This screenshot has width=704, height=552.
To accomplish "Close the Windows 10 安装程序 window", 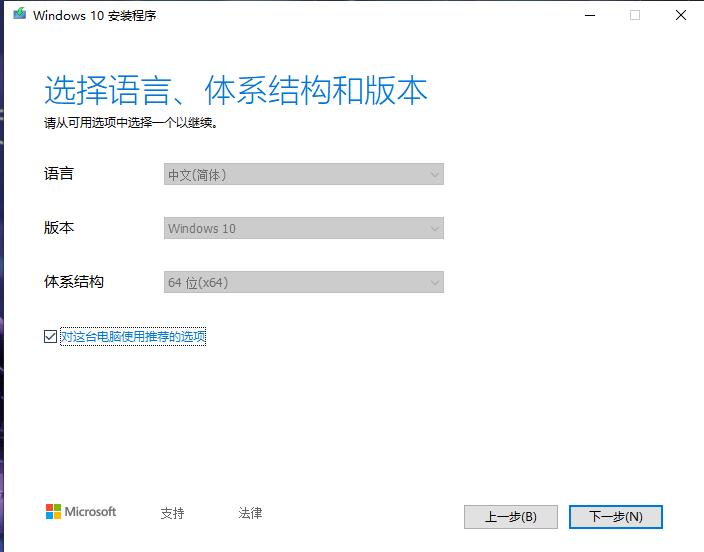I will coord(681,15).
